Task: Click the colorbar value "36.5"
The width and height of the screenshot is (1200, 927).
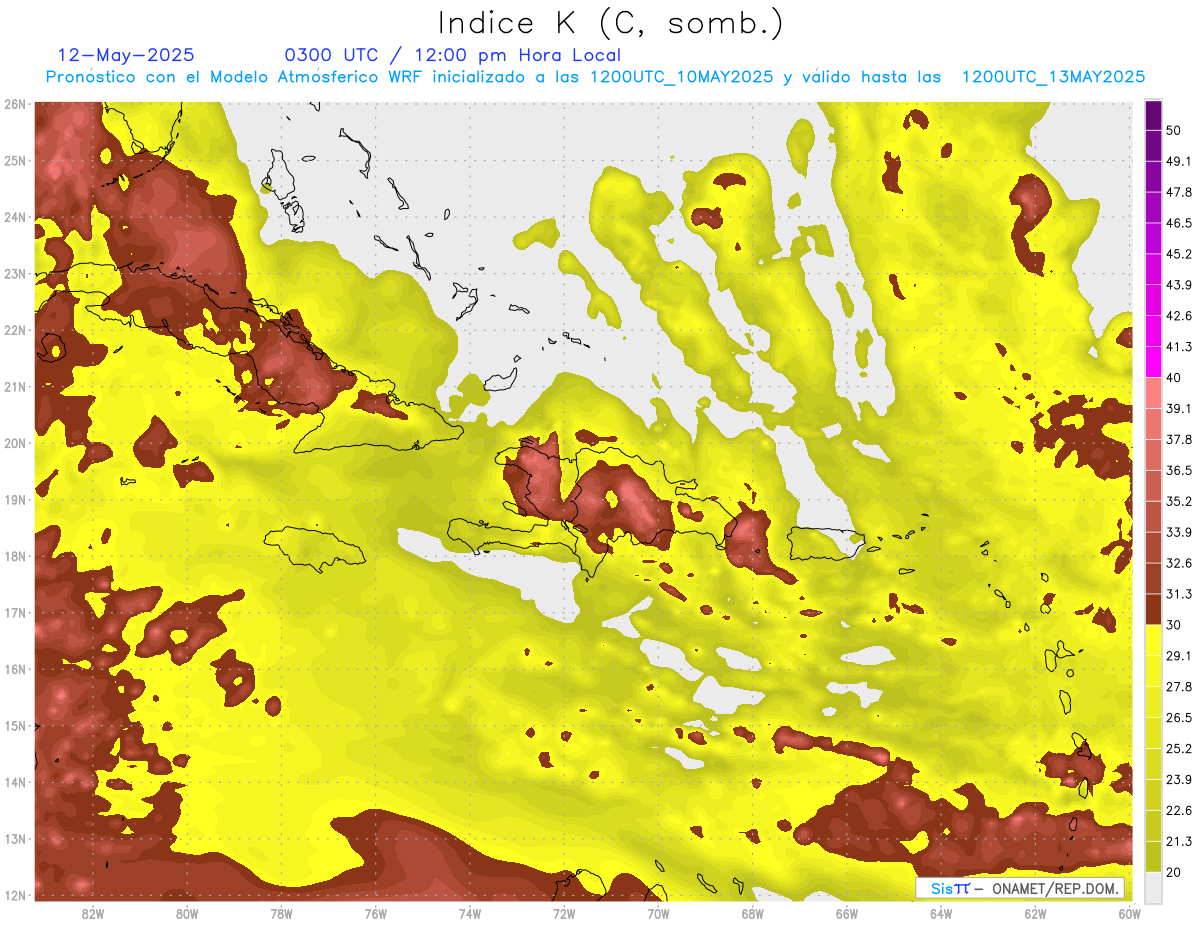Action: point(1178,470)
